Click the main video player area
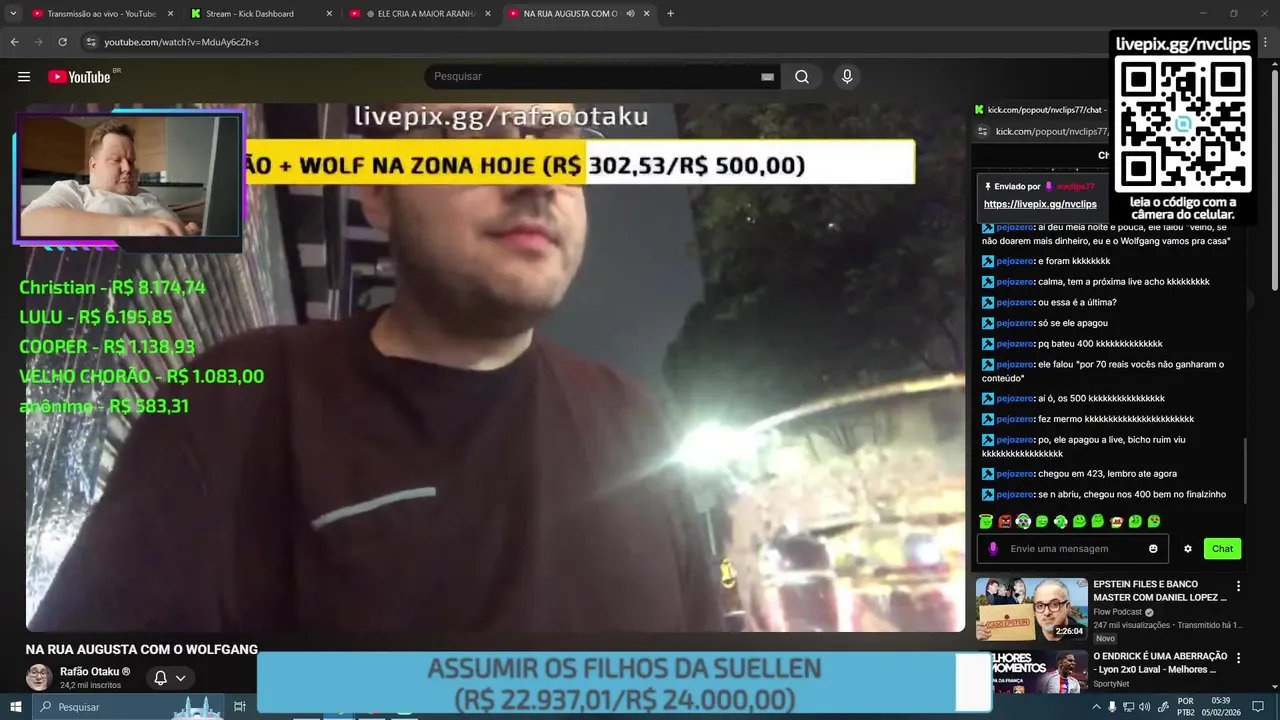1280x720 pixels. click(x=495, y=368)
